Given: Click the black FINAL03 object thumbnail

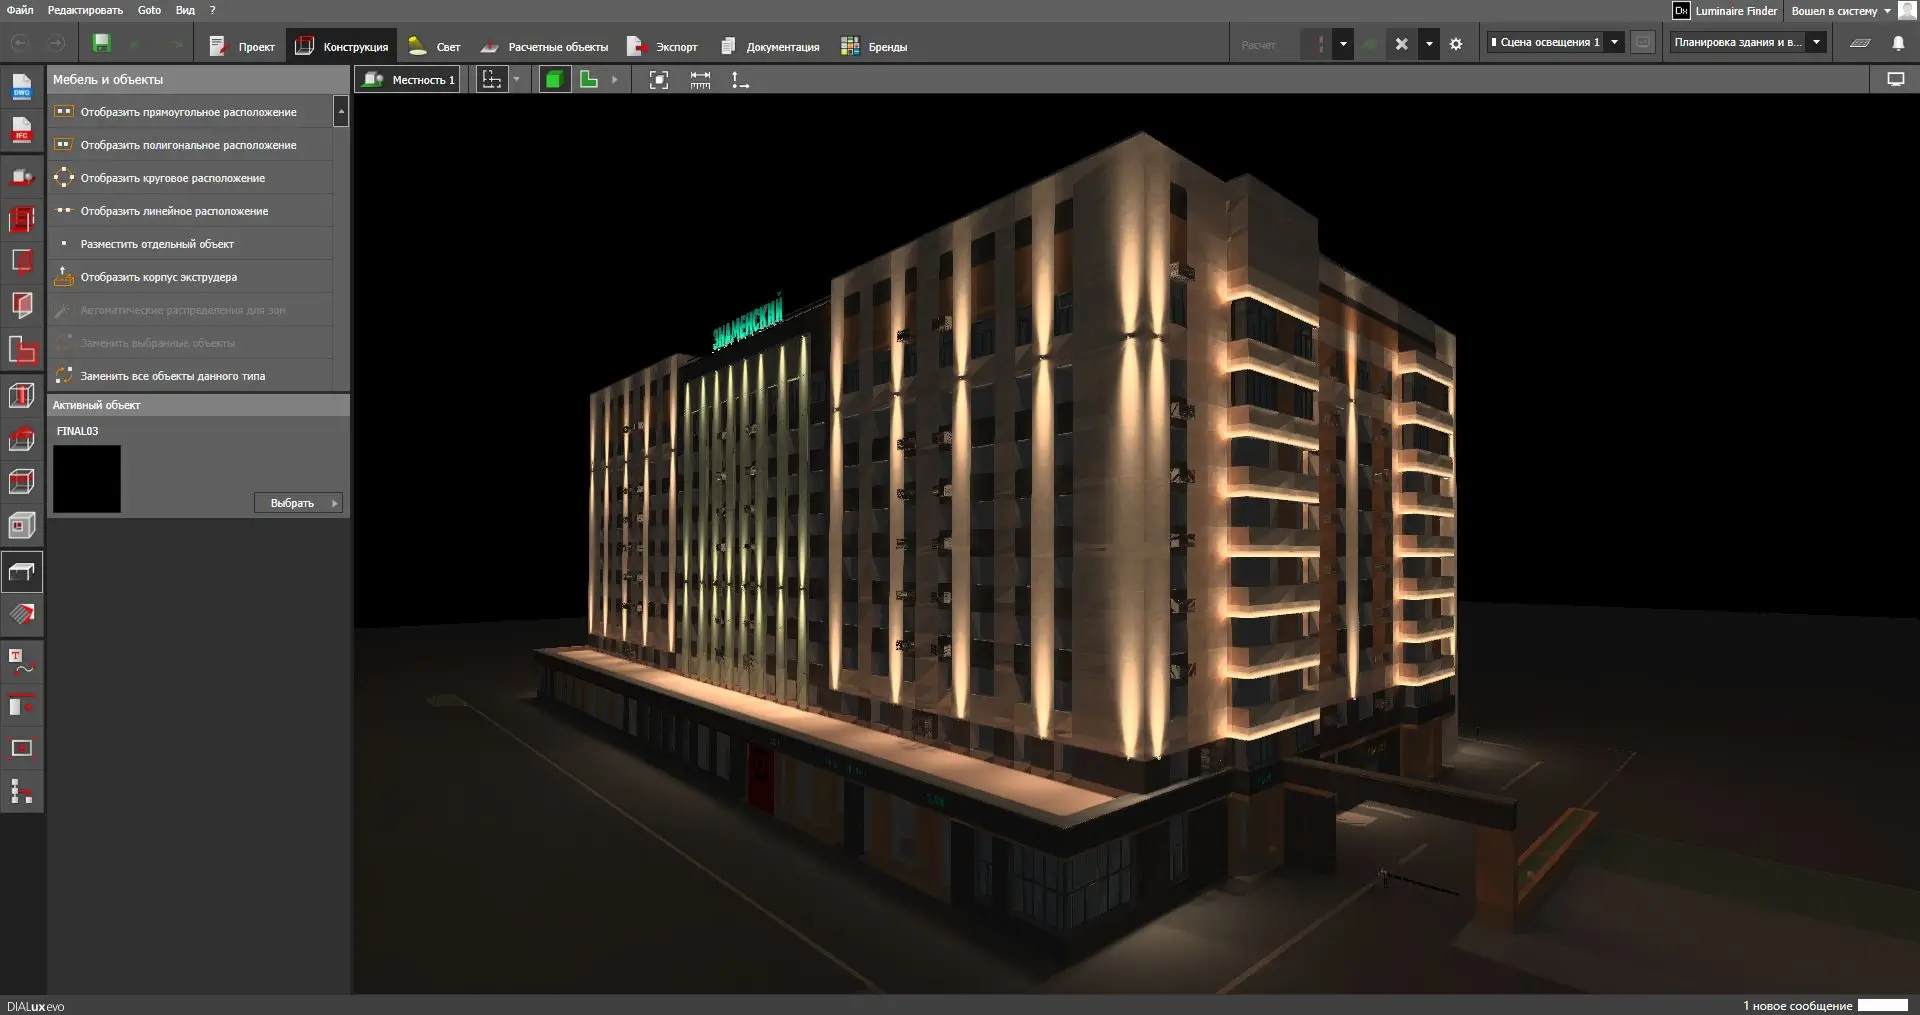Looking at the screenshot, I should click(x=87, y=479).
